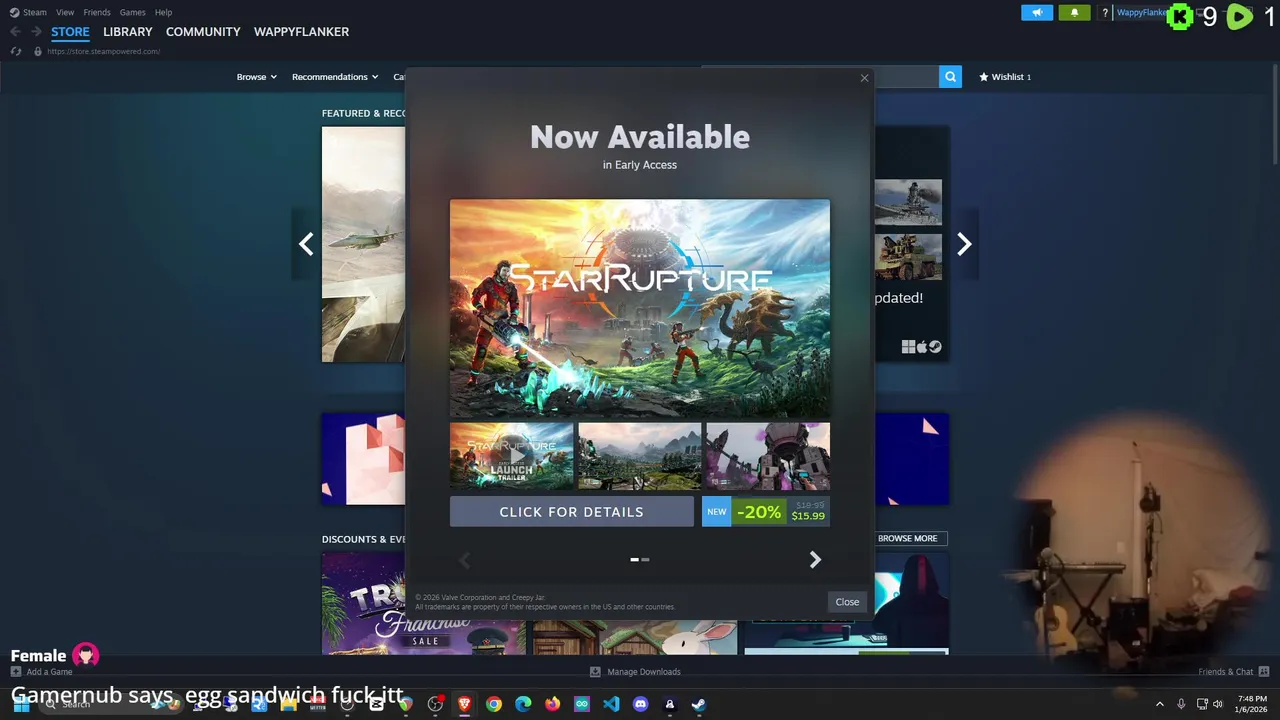1280x720 pixels.
Task: Show hidden system tray icons
Action: pyautogui.click(x=1160, y=704)
